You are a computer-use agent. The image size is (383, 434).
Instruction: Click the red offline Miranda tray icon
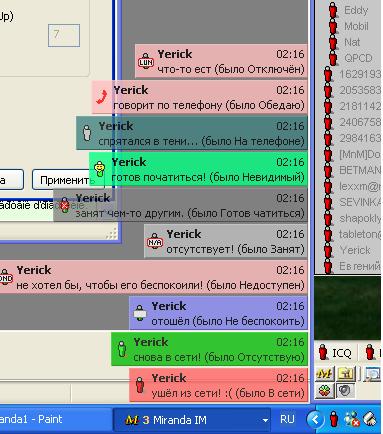pos(334,419)
